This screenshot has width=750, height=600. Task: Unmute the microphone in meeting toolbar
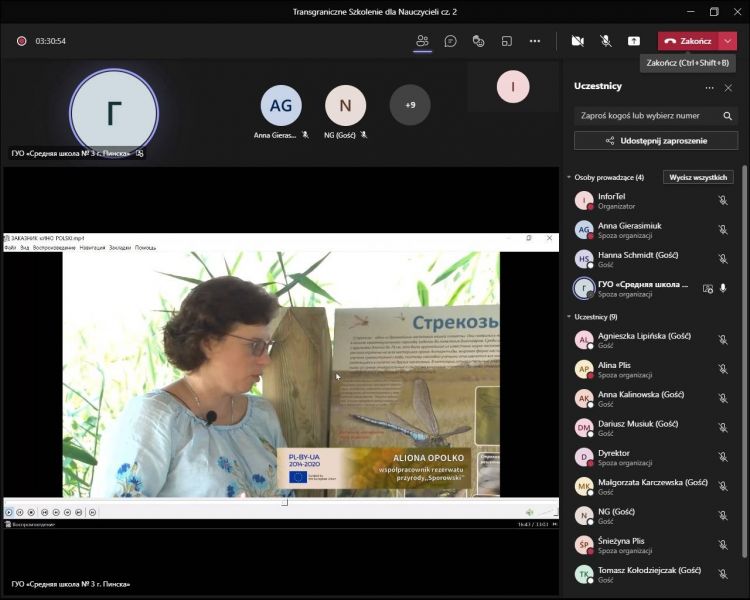tap(606, 41)
